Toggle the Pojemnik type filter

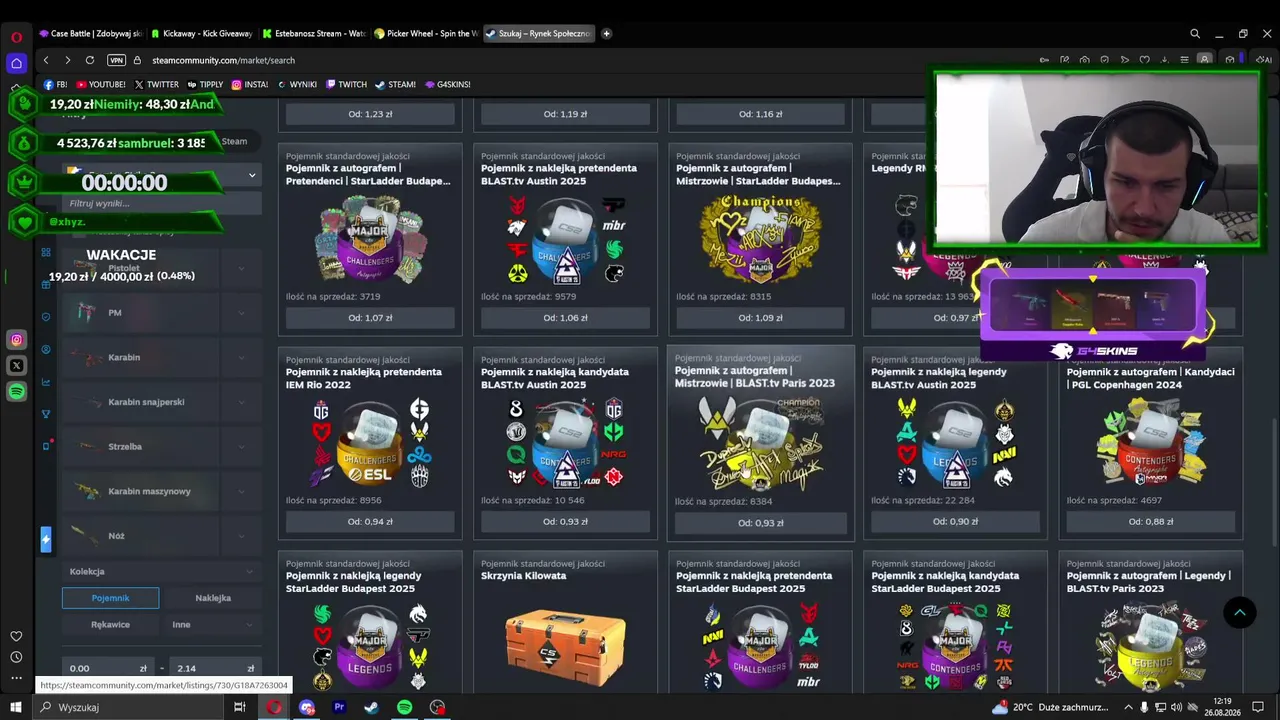click(110, 598)
